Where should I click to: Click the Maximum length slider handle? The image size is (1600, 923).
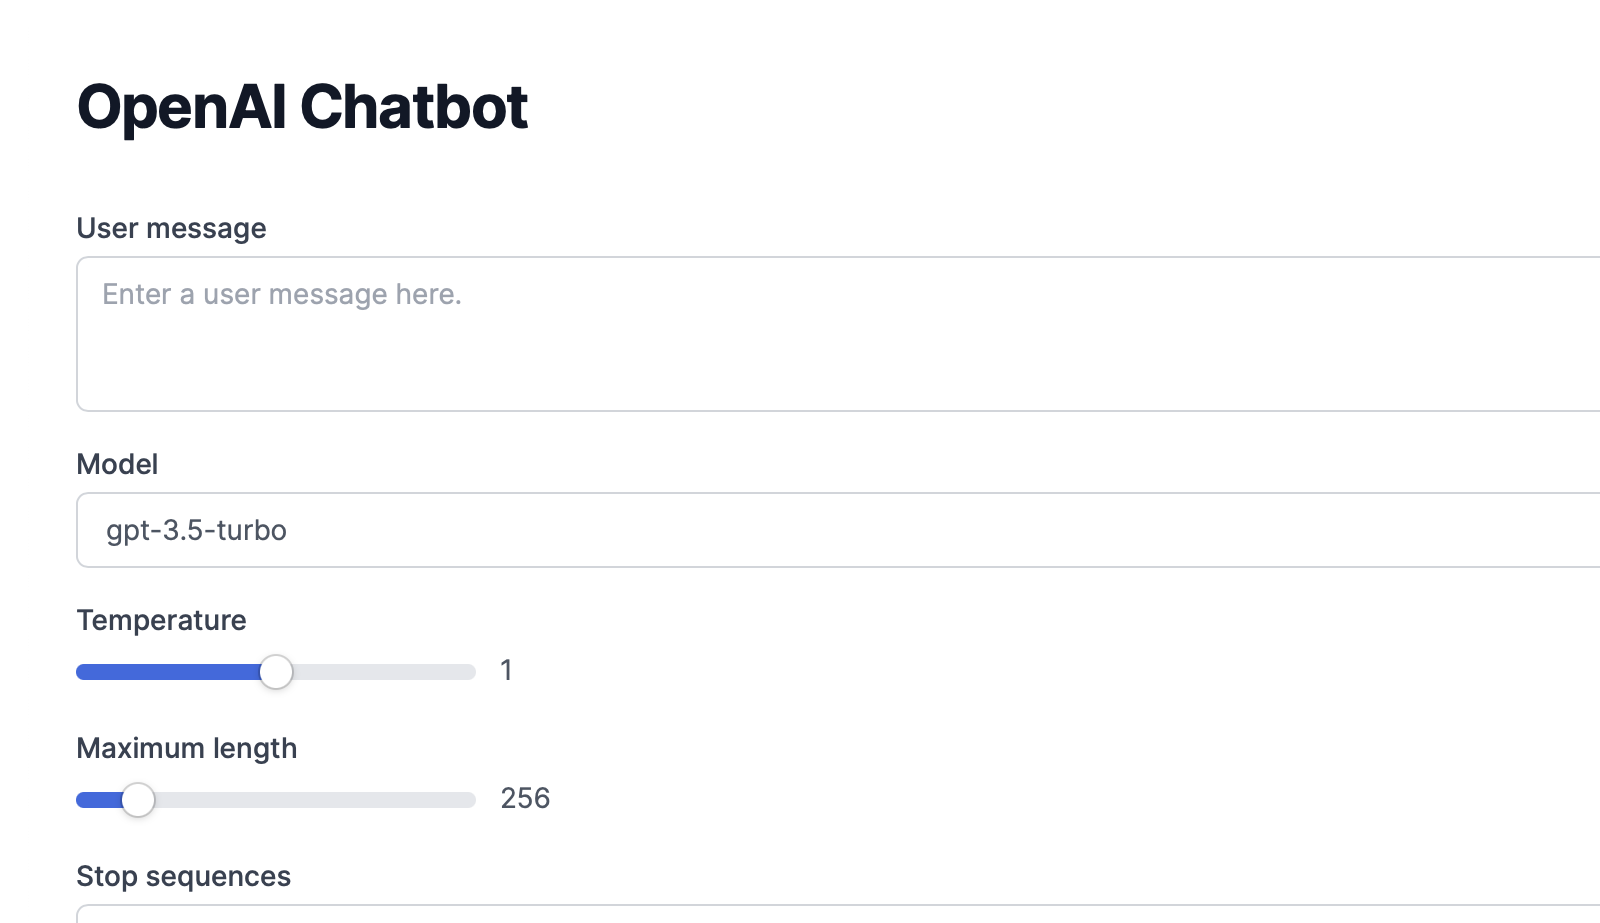pyautogui.click(x=138, y=800)
